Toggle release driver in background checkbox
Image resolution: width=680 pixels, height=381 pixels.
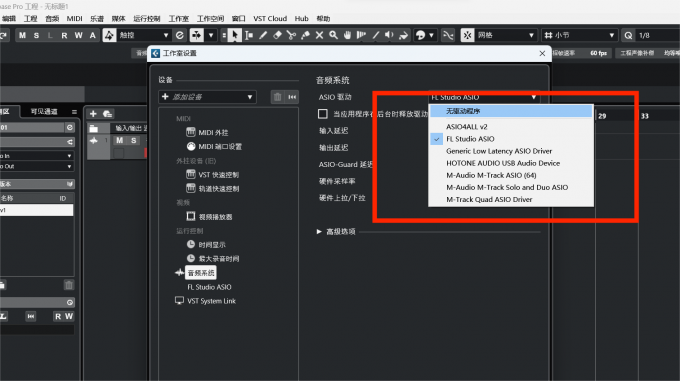(323, 114)
